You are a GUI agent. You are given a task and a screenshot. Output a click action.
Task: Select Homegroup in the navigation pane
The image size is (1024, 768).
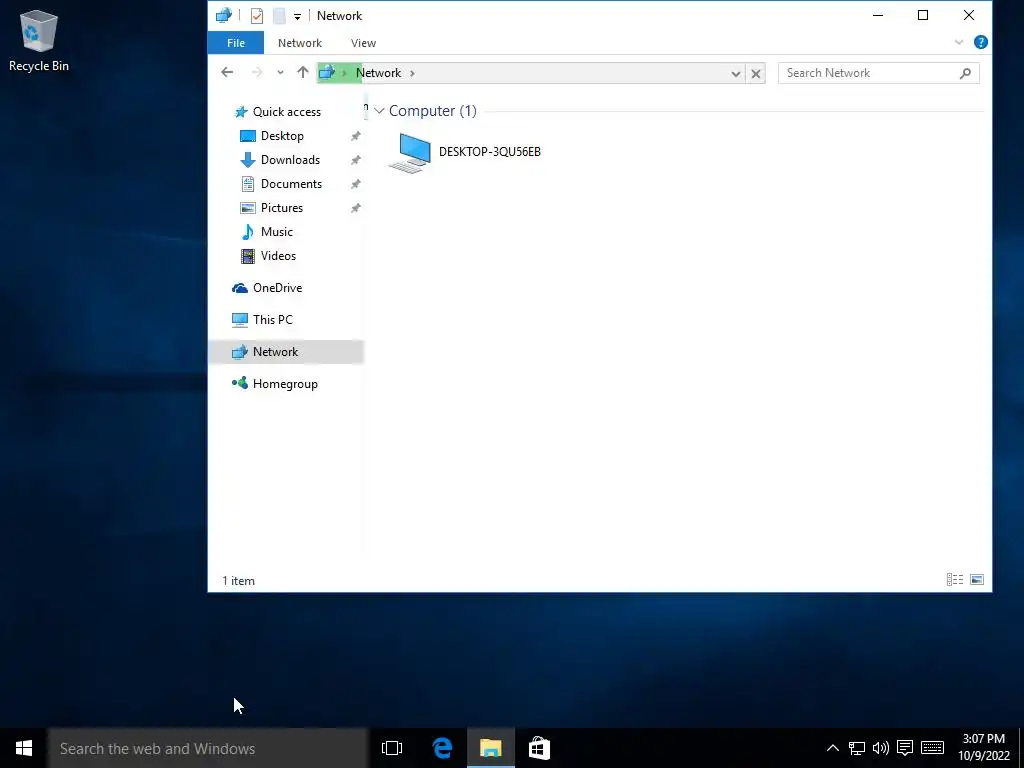pyautogui.click(x=285, y=384)
